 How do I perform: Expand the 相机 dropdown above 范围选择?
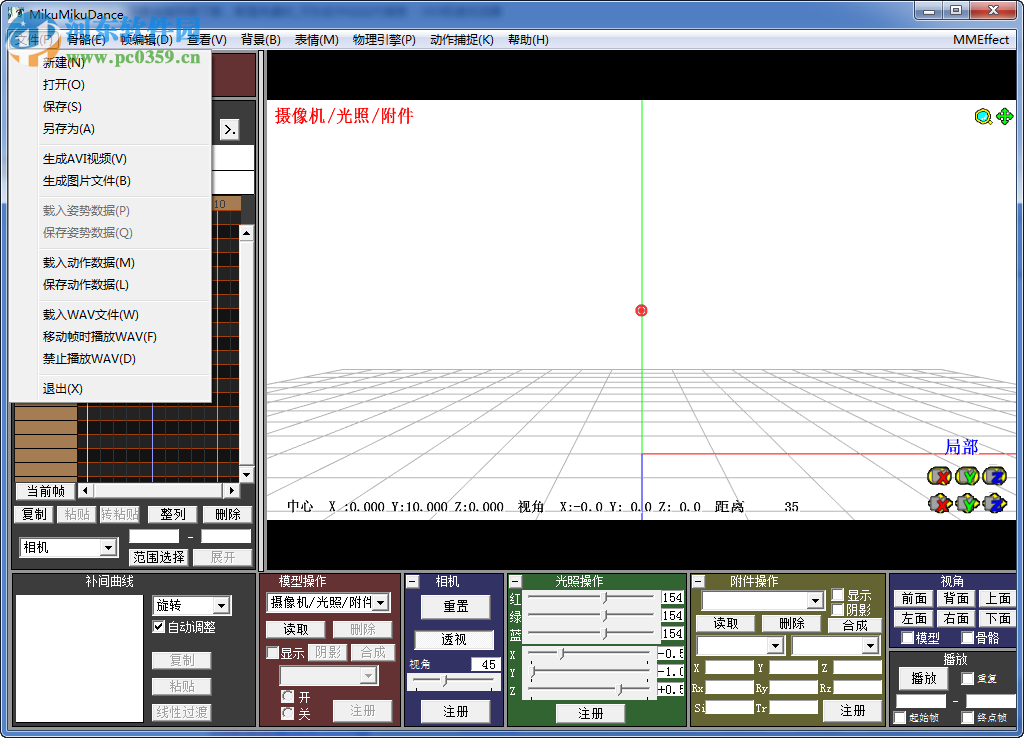[108, 548]
